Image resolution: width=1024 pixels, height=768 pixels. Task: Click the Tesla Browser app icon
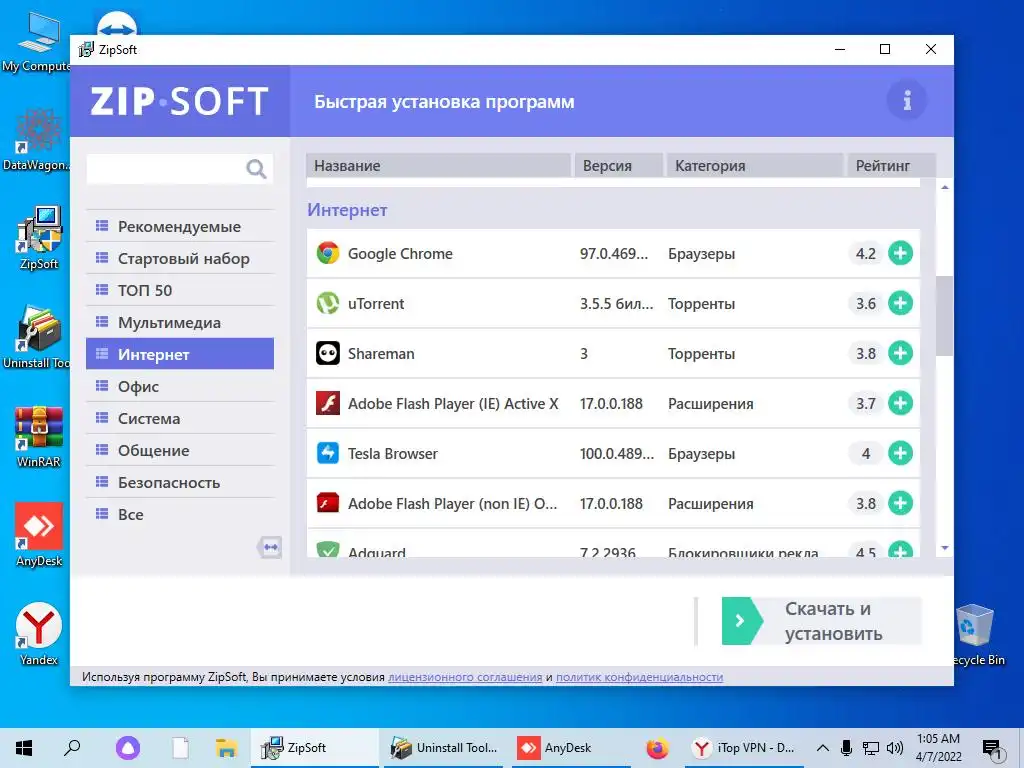click(x=328, y=453)
